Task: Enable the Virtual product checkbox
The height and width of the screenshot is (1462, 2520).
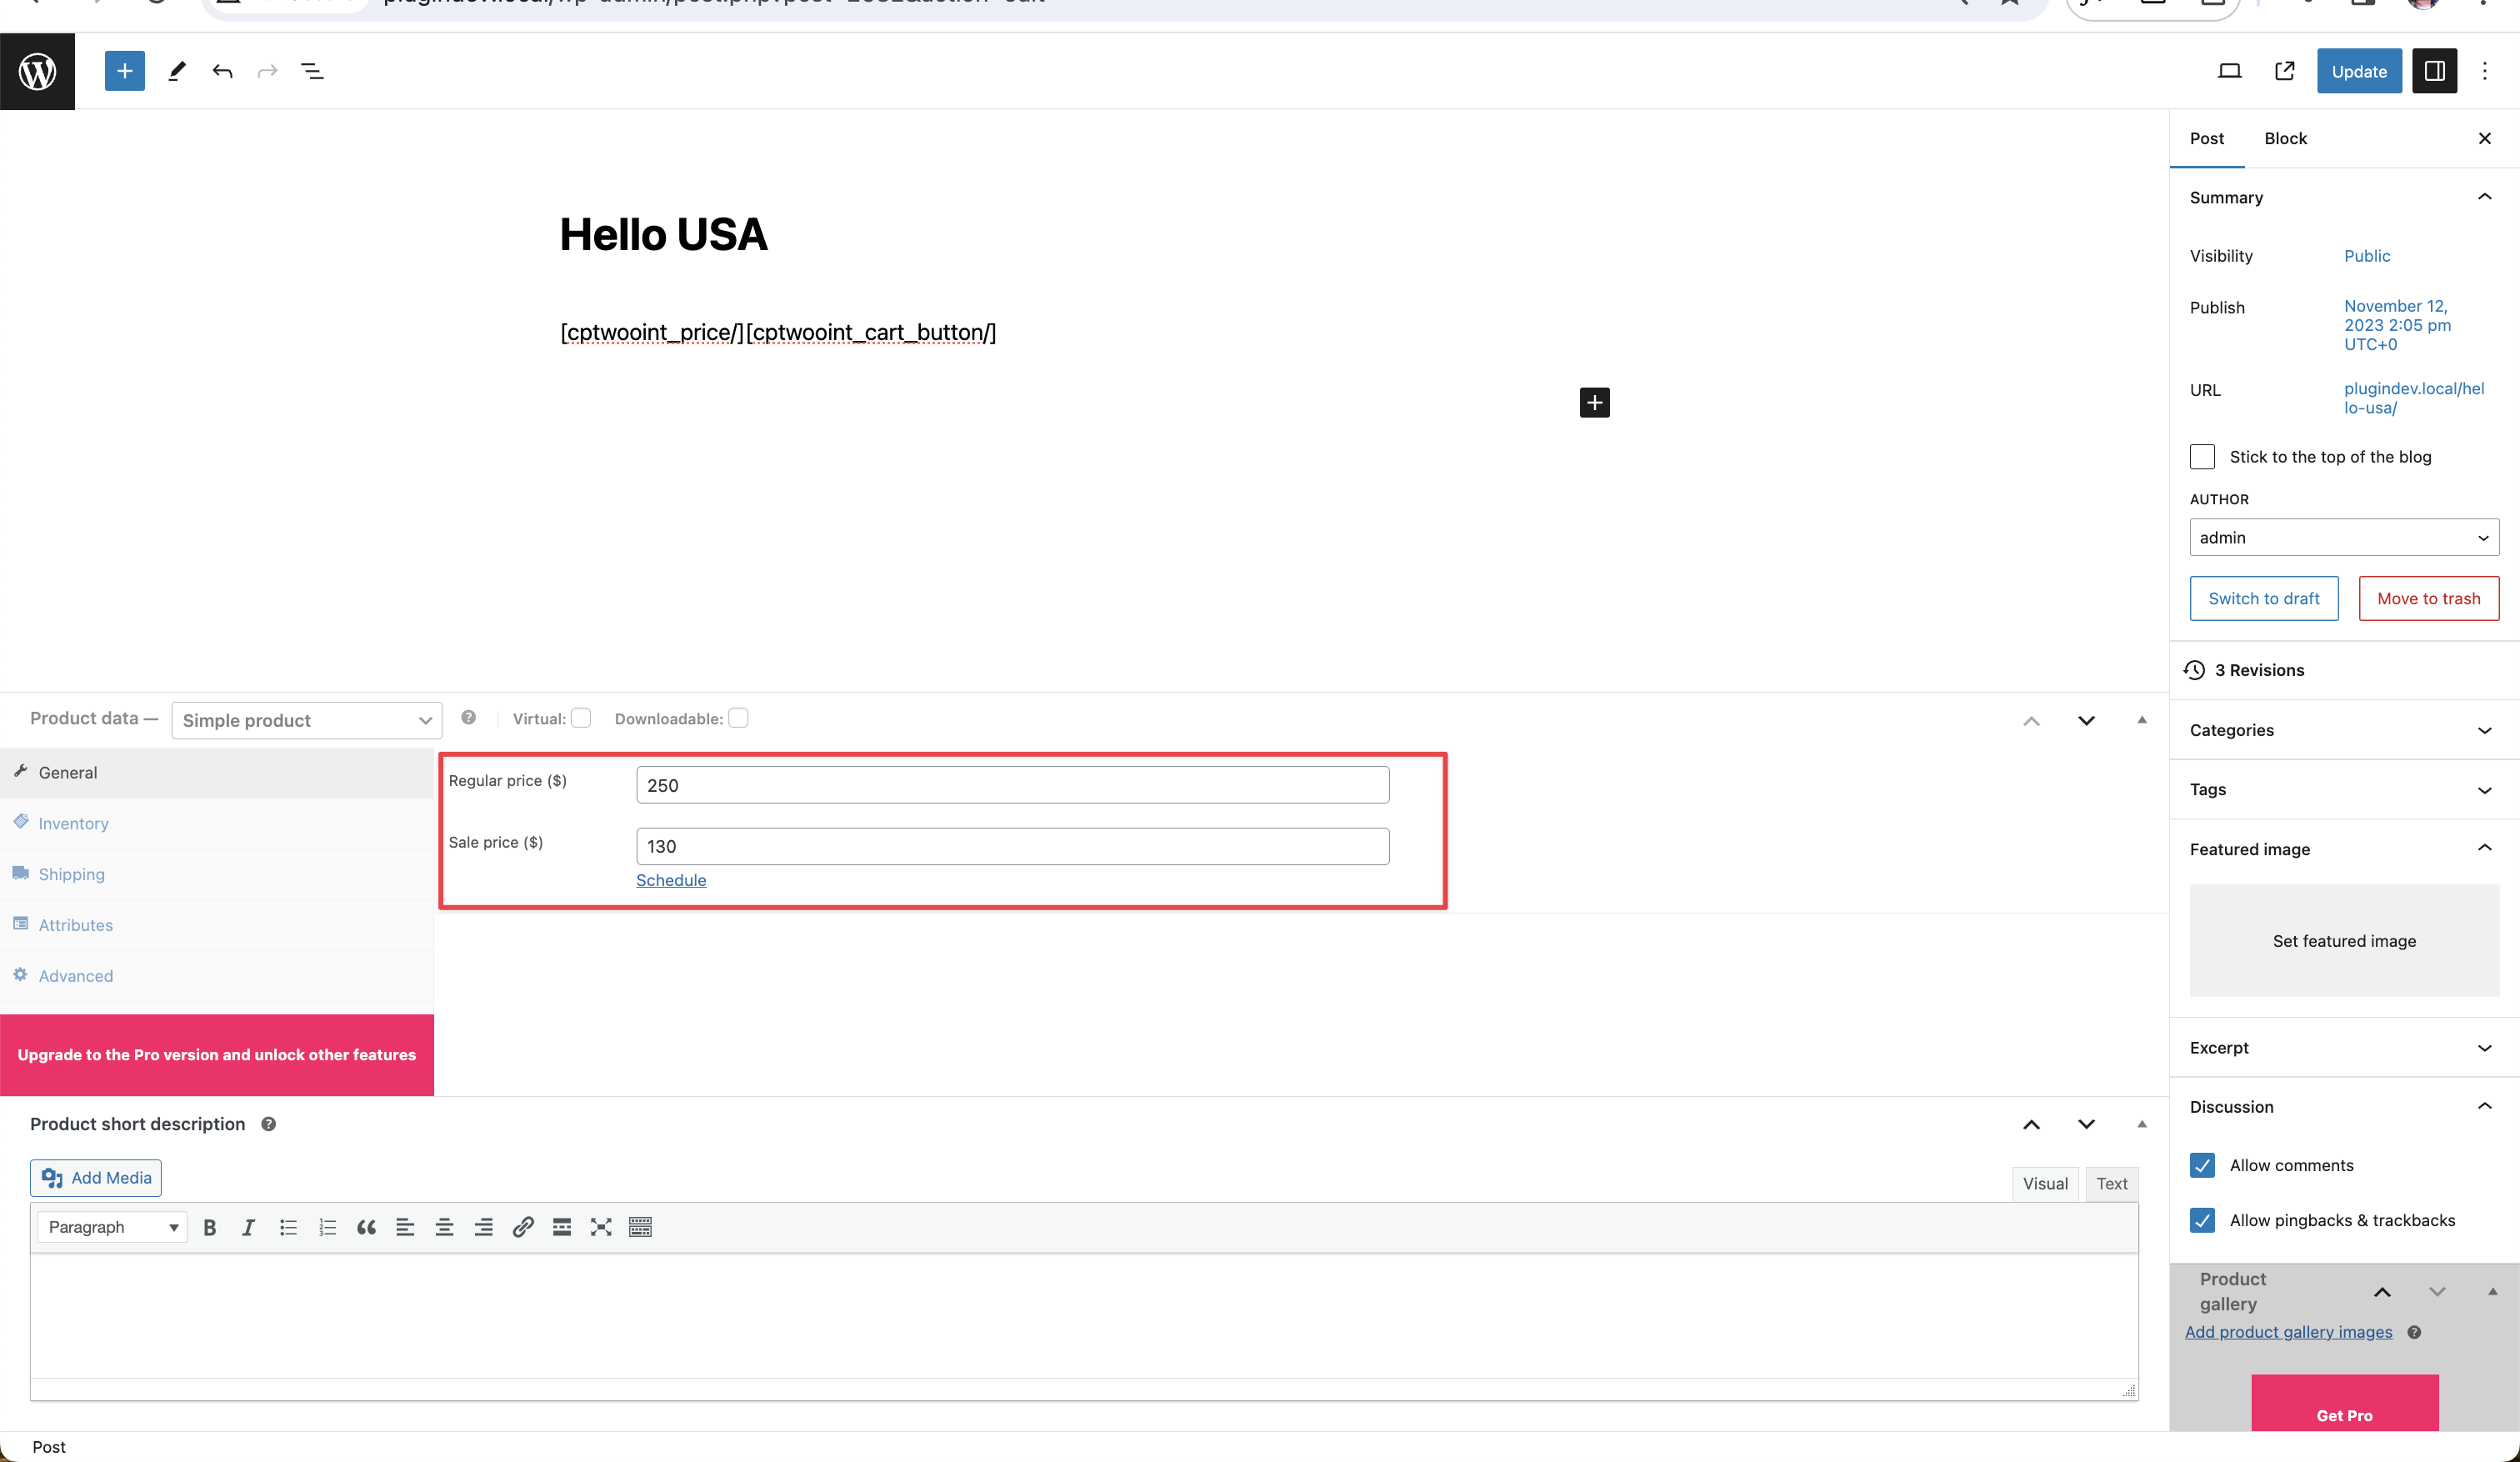Action: coord(581,718)
